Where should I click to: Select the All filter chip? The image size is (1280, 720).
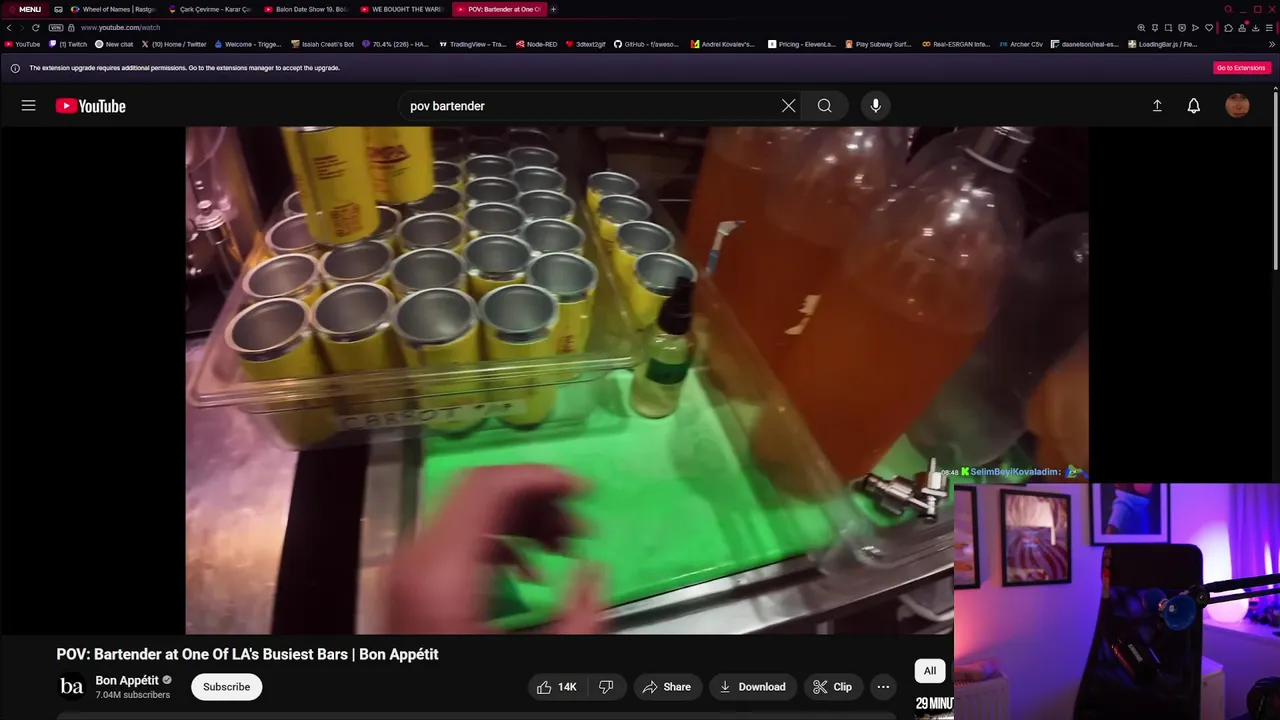click(930, 671)
